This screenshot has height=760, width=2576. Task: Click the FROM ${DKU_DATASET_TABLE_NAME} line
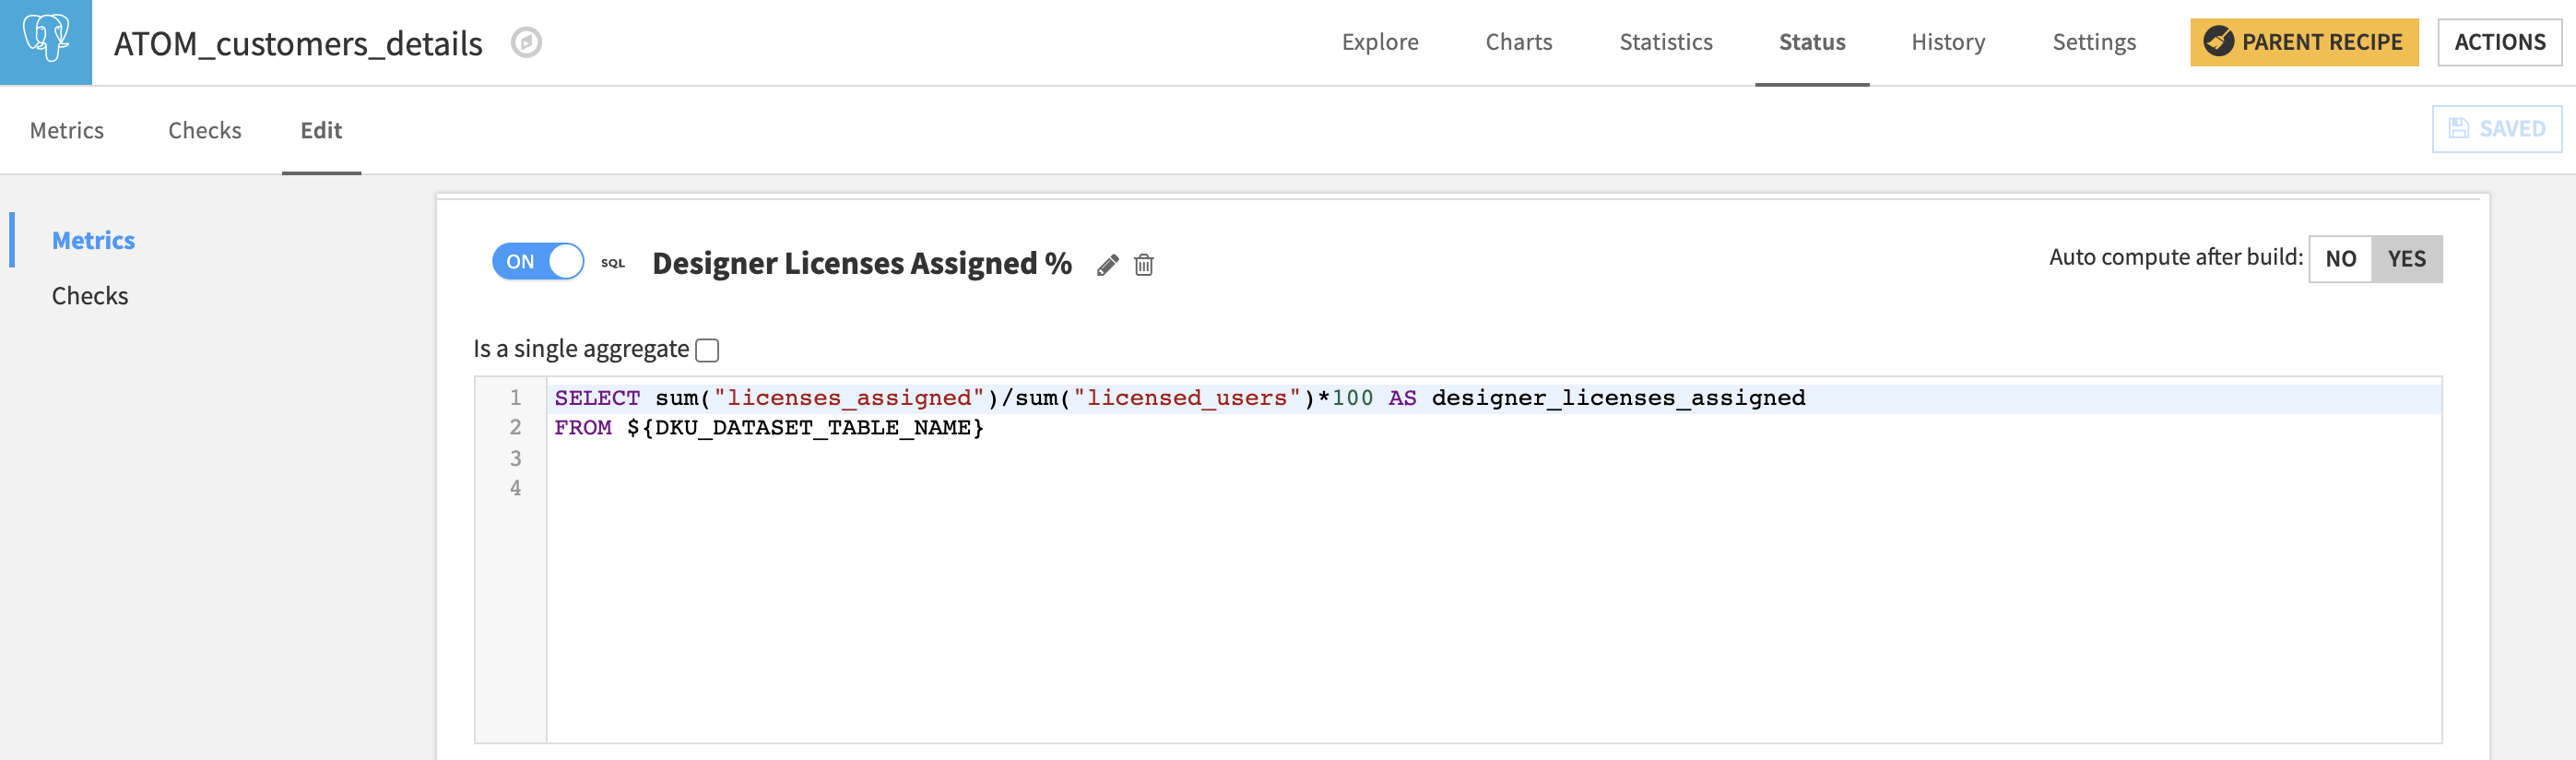tap(769, 428)
